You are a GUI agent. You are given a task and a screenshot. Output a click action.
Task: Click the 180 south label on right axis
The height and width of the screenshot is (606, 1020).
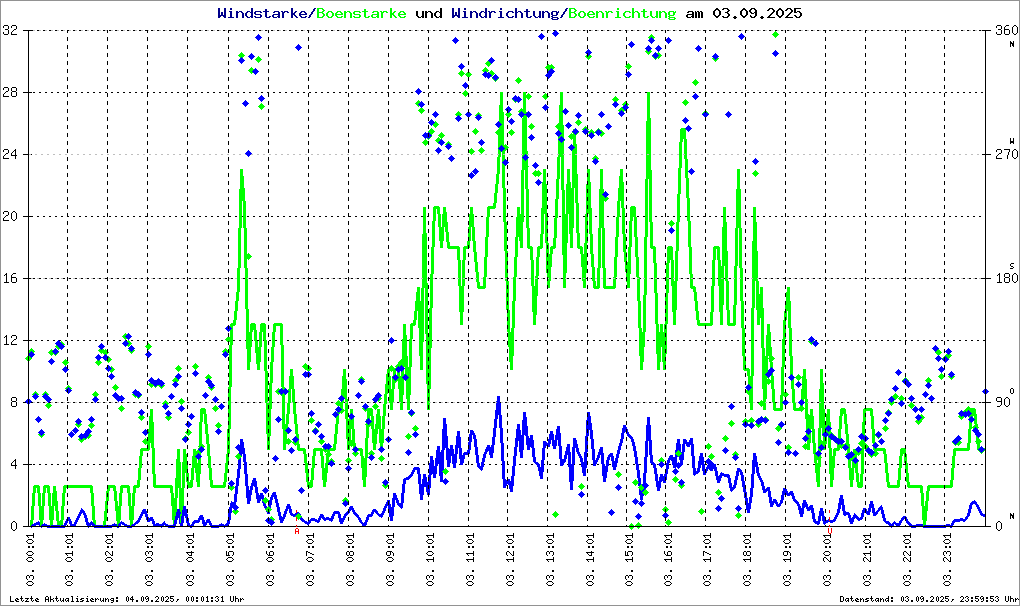coord(1004,278)
